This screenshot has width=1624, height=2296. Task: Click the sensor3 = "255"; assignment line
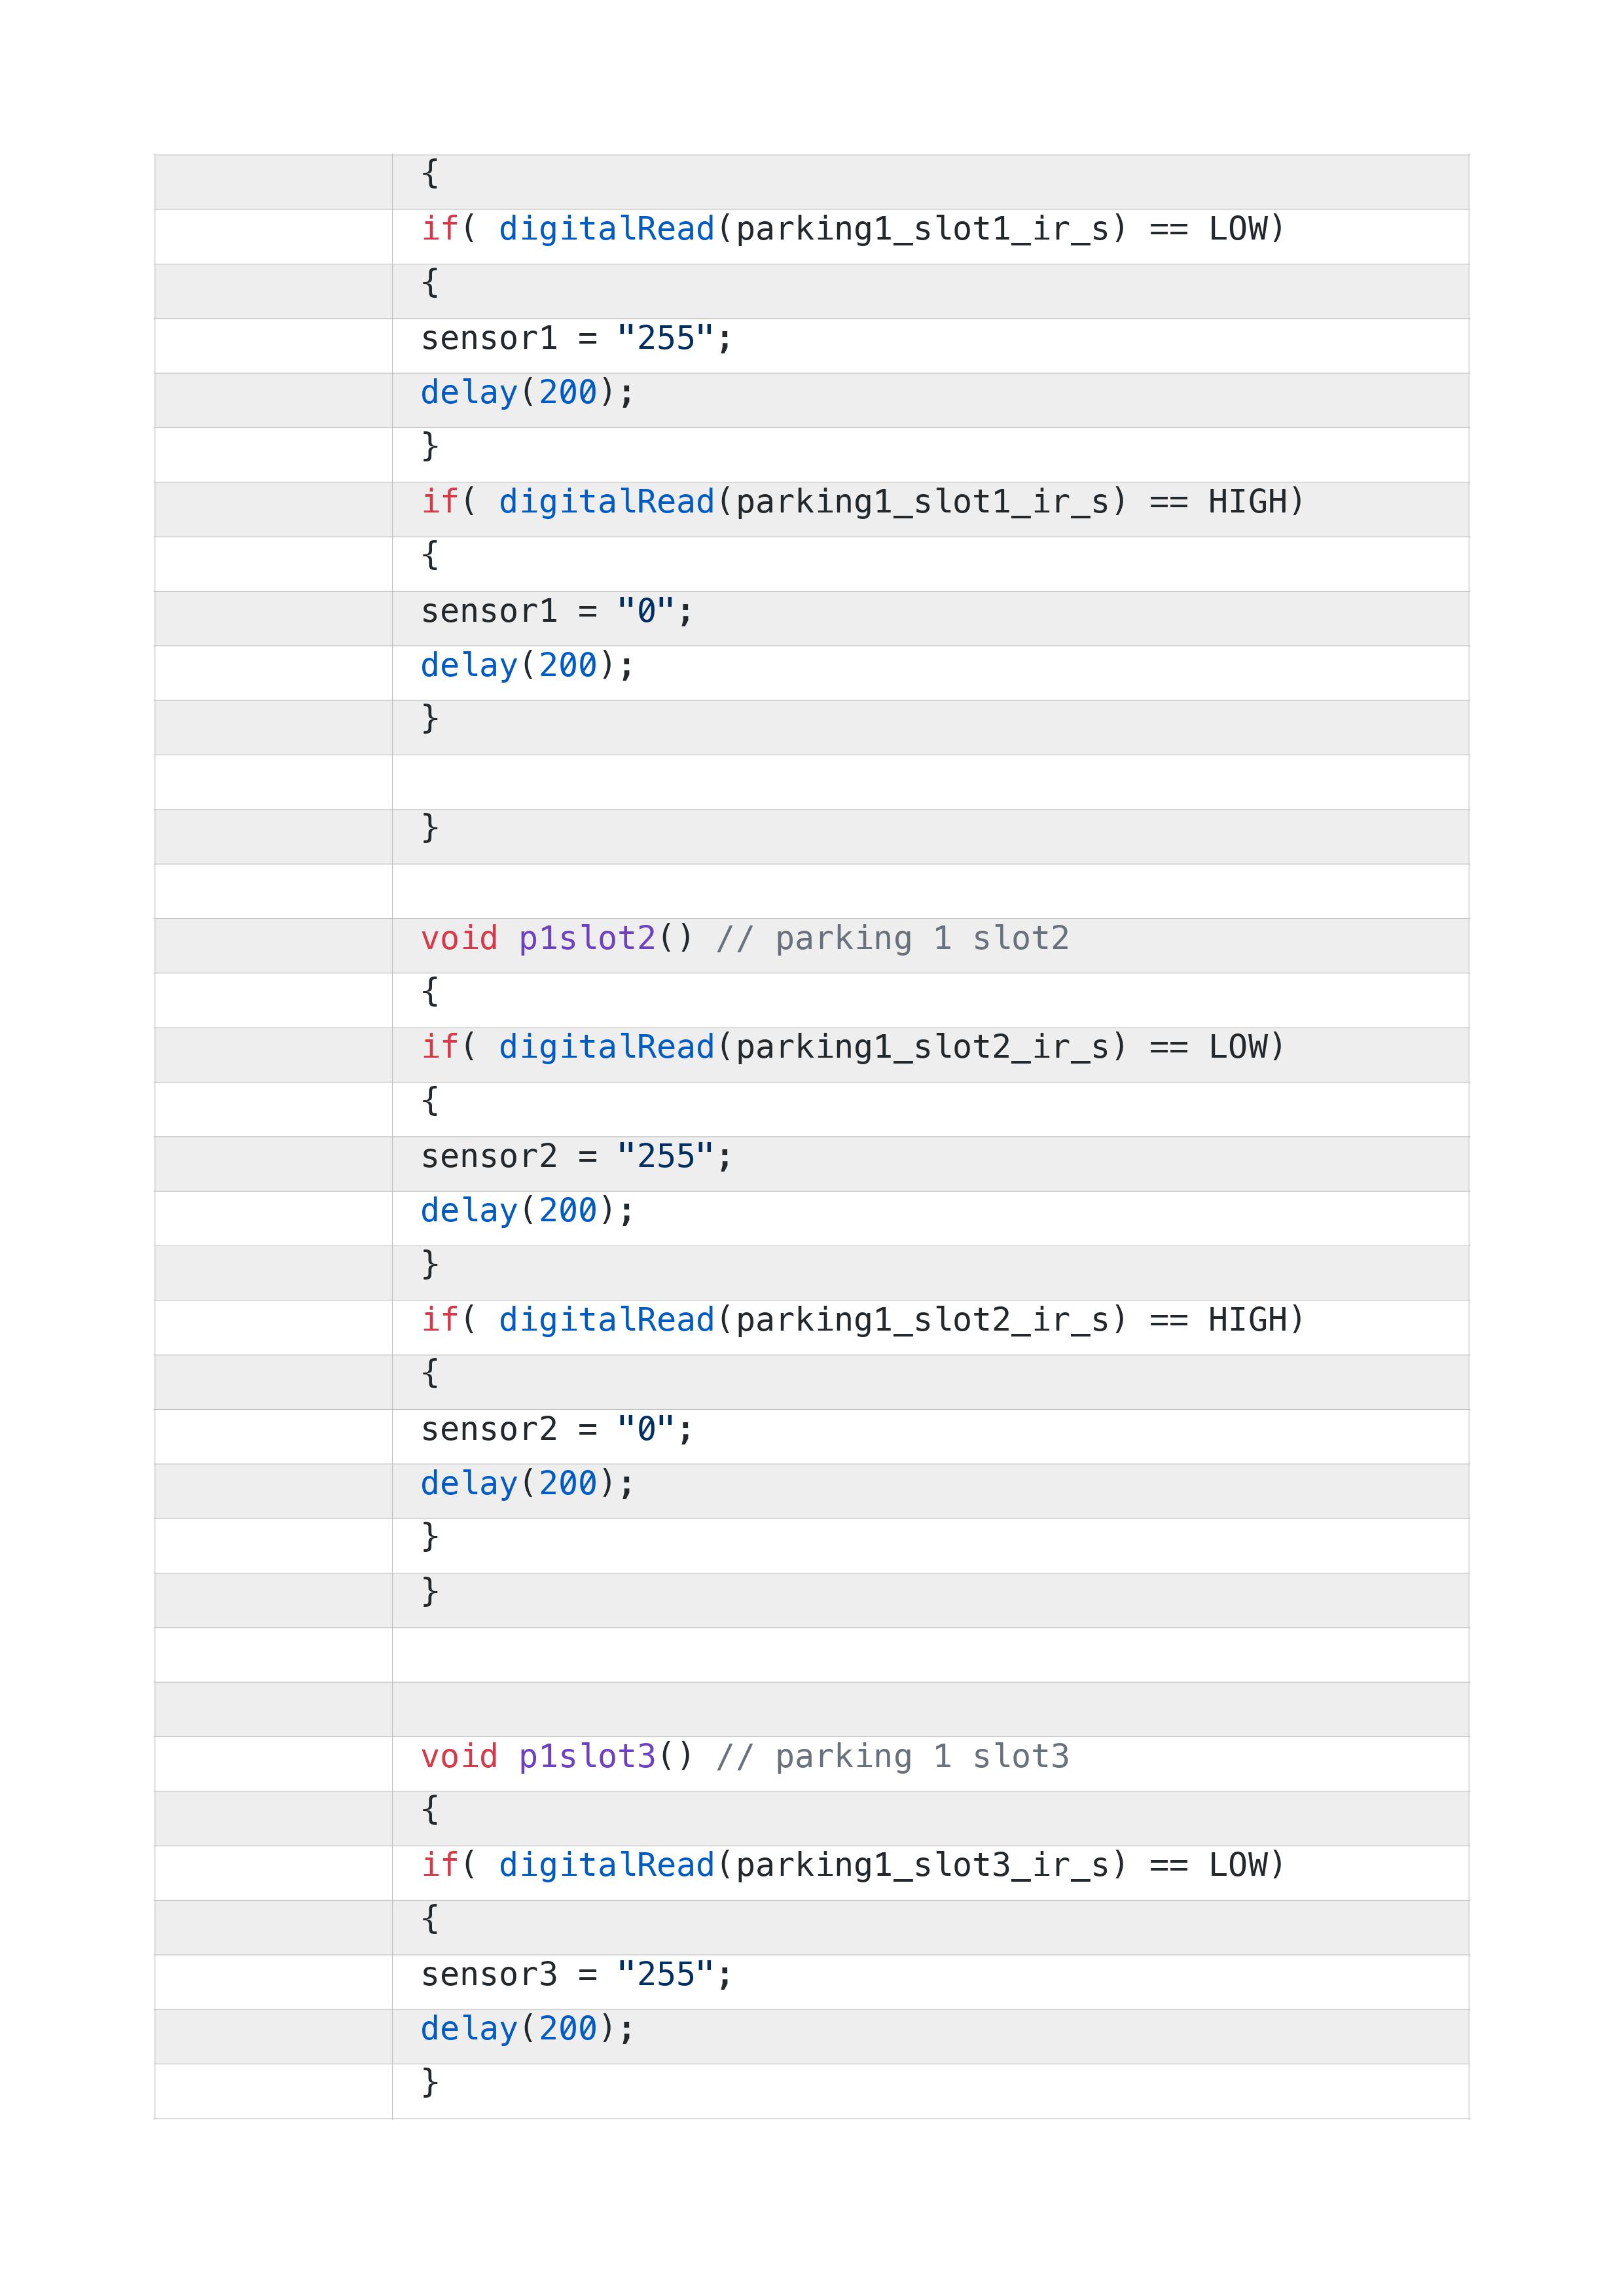(576, 1974)
